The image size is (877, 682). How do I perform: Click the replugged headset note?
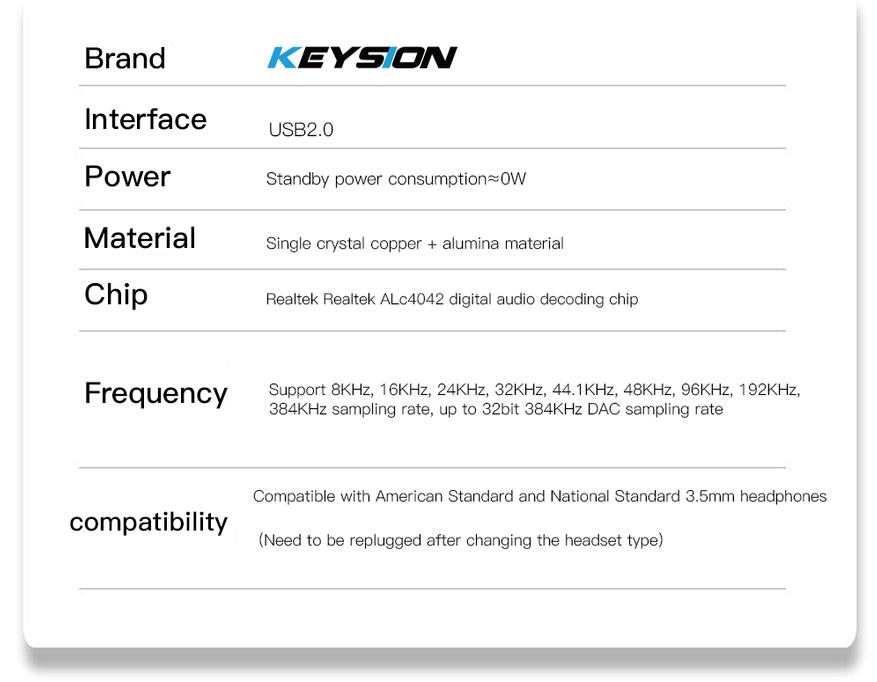461,540
